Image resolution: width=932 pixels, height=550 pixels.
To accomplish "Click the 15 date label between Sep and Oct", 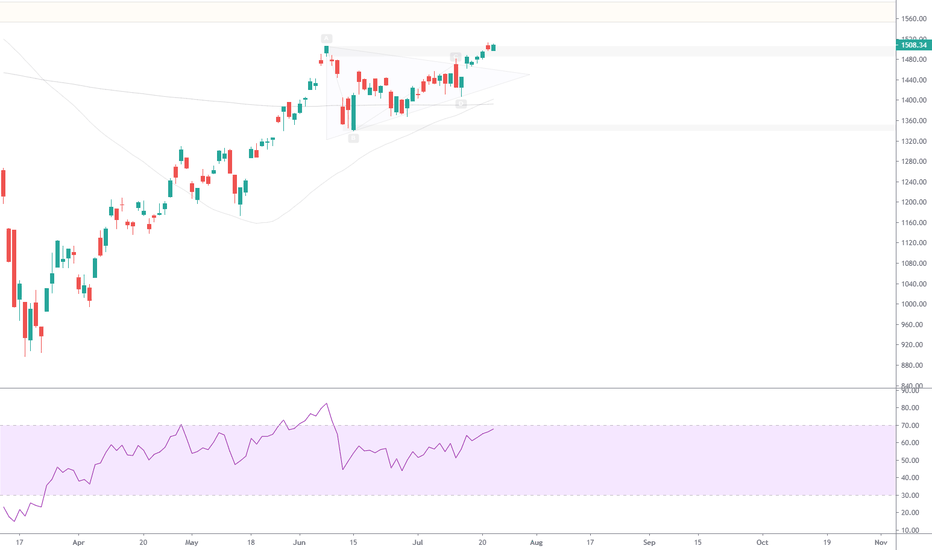I will pos(698,542).
